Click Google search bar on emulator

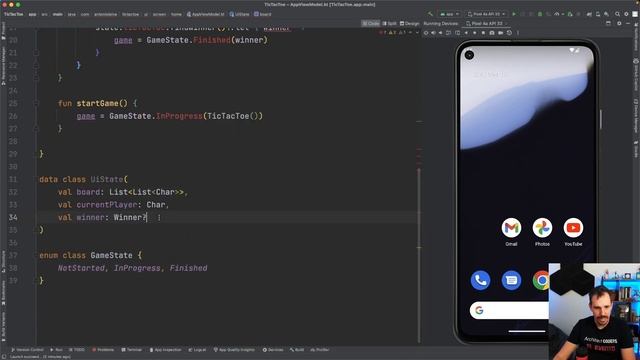pyautogui.click(x=509, y=311)
